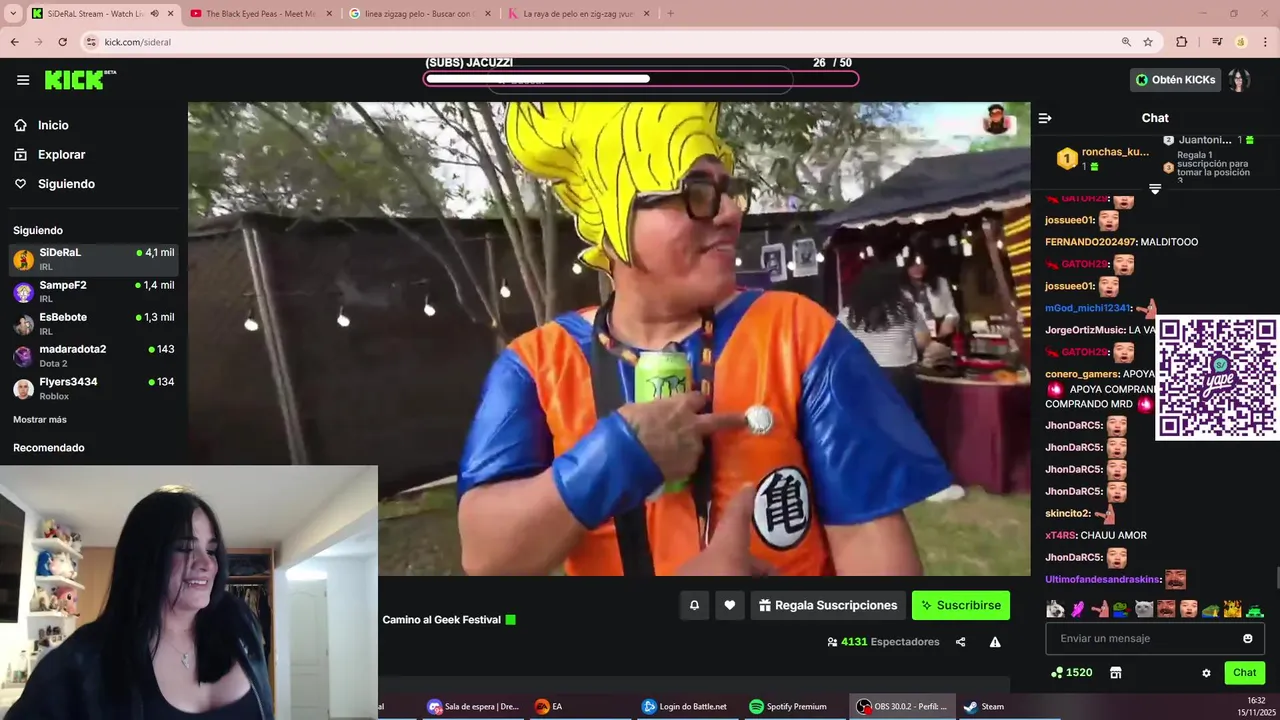Viewport: 1280px width, 720px height.
Task: Click ronchas_ku top gifter entry
Action: [1105, 158]
